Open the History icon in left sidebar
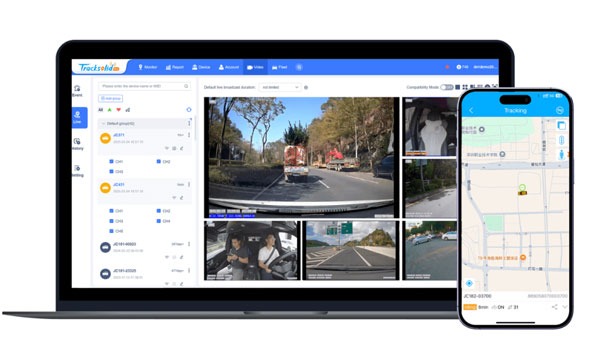Viewport: 600px width, 360px height. [x=77, y=144]
